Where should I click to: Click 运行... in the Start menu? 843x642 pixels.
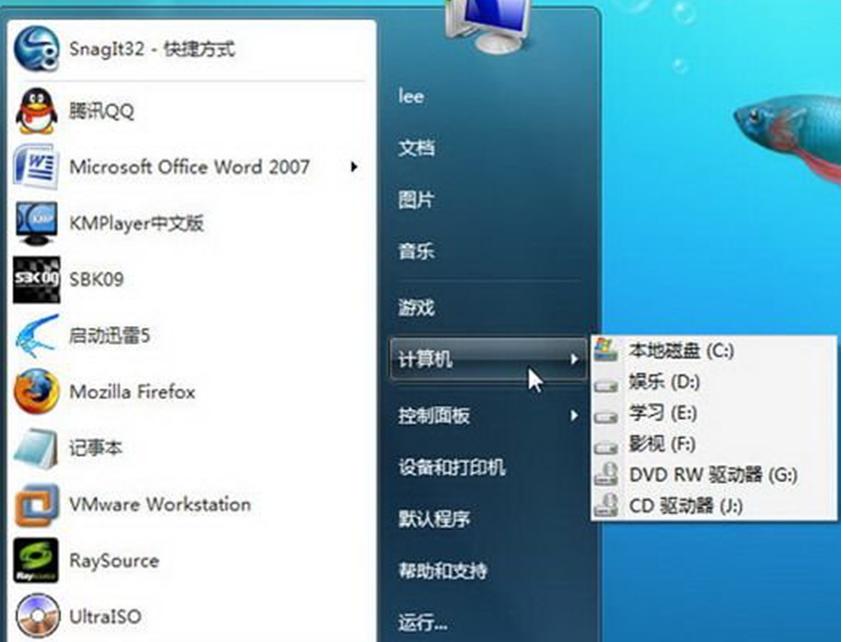click(423, 622)
